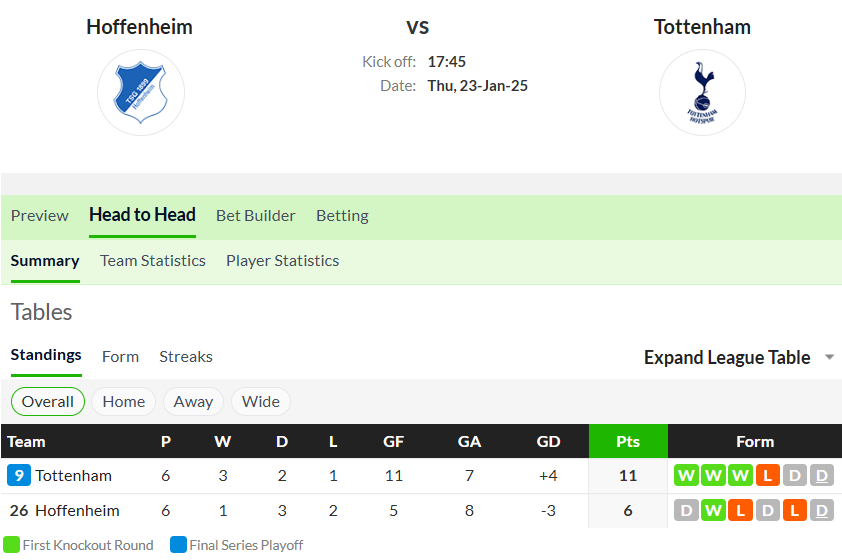Click the Hoffenheim team name in table
The height and width of the screenshot is (560, 842).
(77, 510)
